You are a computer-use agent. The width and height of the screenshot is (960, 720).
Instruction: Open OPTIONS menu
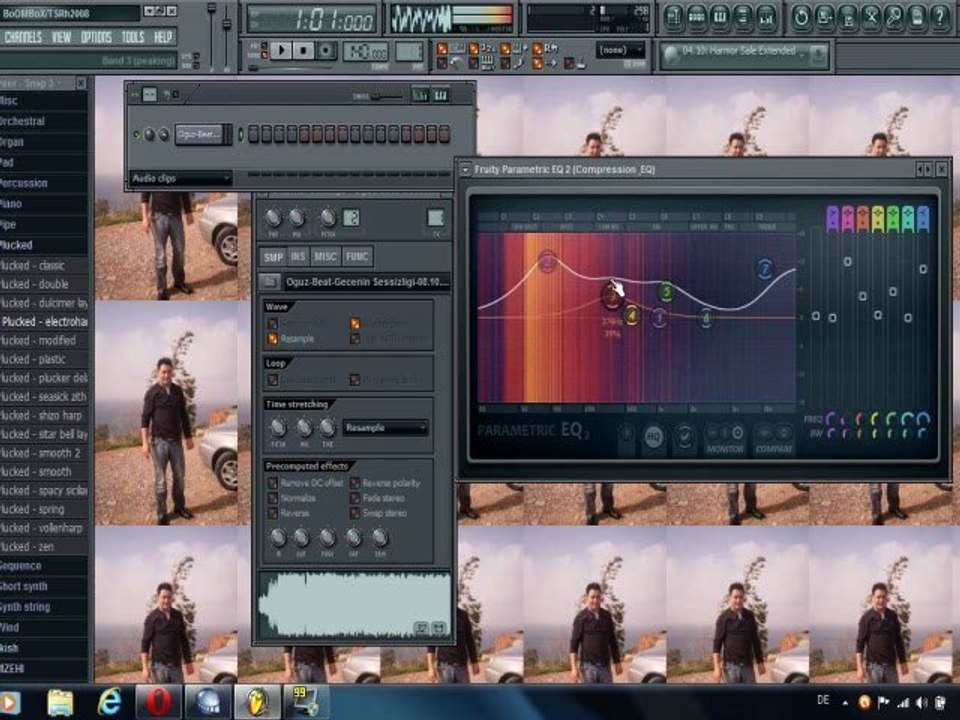96,37
